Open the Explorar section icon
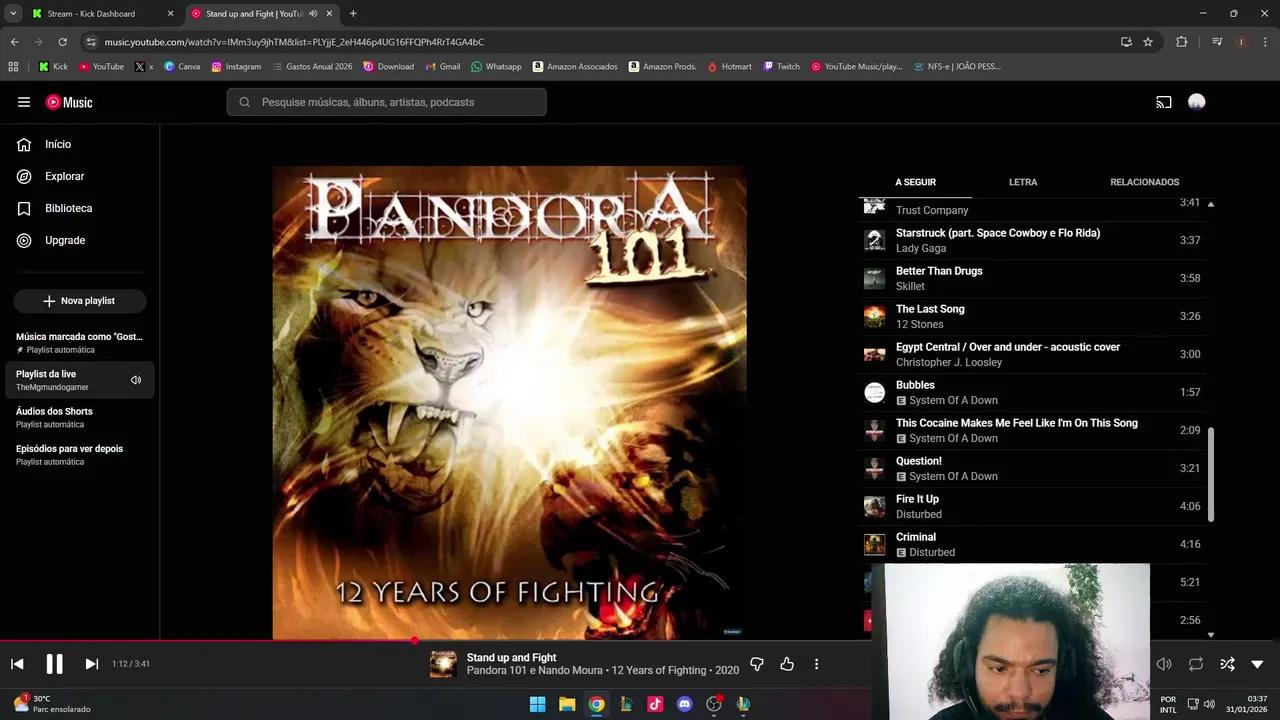 (25, 176)
